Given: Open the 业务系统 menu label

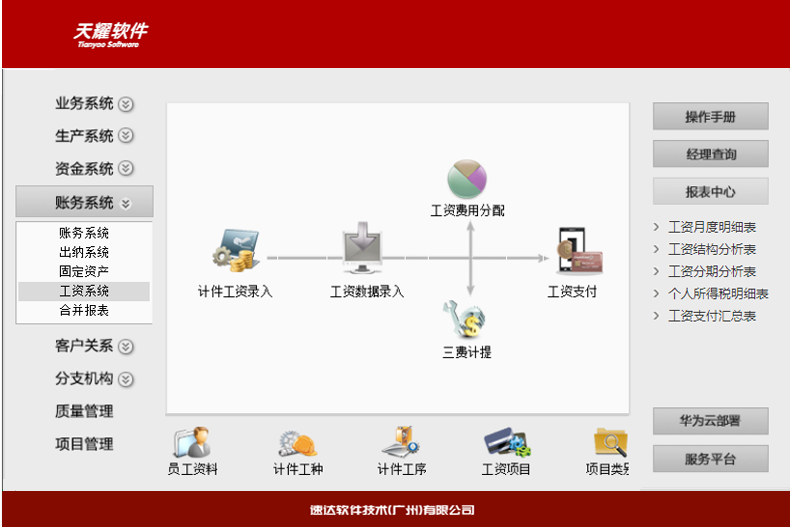Looking at the screenshot, I should point(84,103).
